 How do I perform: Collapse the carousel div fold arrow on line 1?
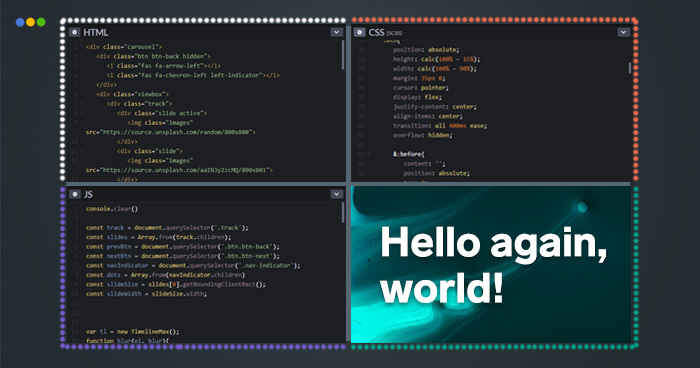point(82,47)
